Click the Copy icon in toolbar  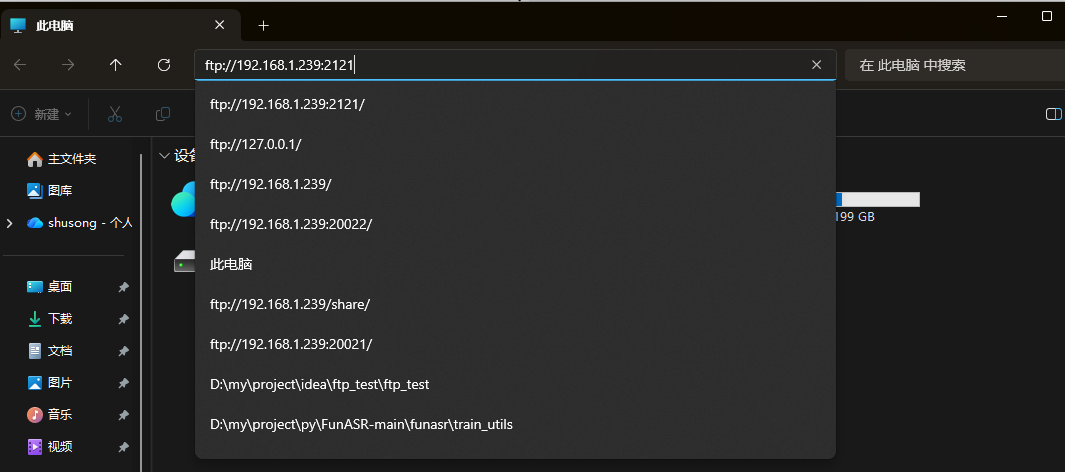[x=162, y=114]
